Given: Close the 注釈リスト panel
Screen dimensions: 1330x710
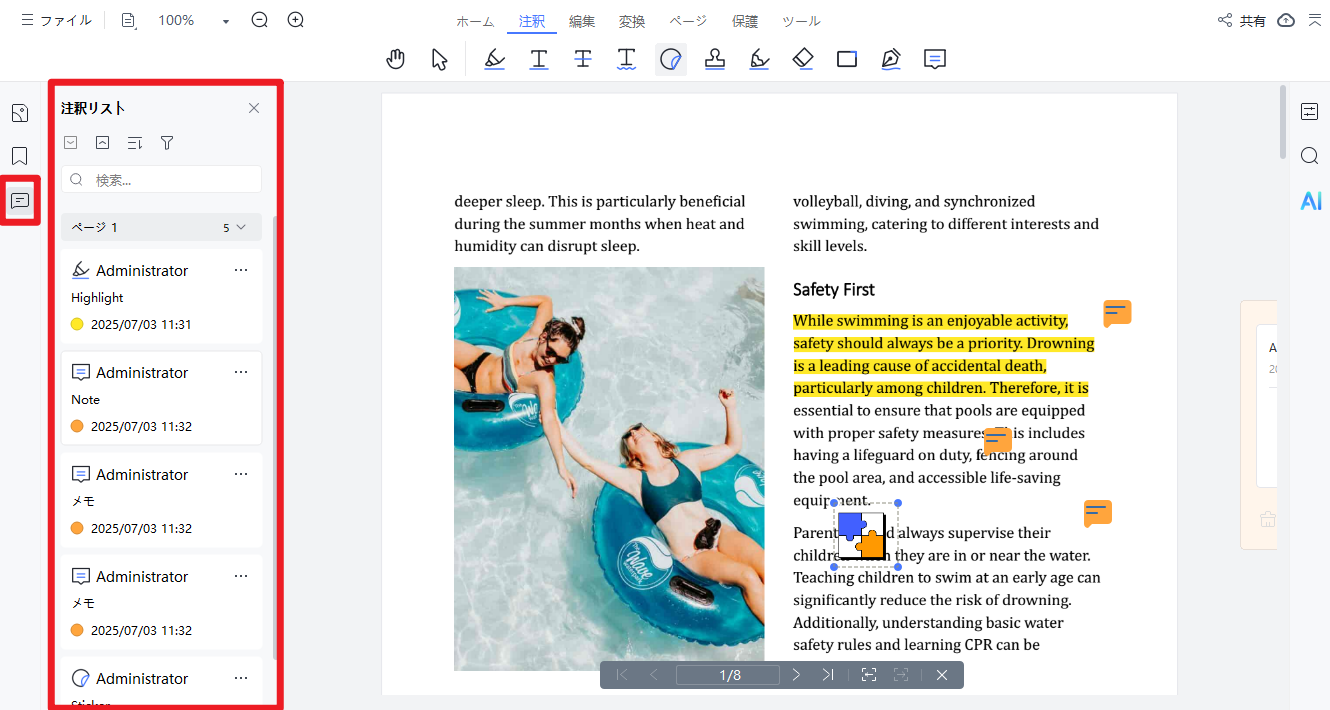Looking at the screenshot, I should (x=254, y=108).
